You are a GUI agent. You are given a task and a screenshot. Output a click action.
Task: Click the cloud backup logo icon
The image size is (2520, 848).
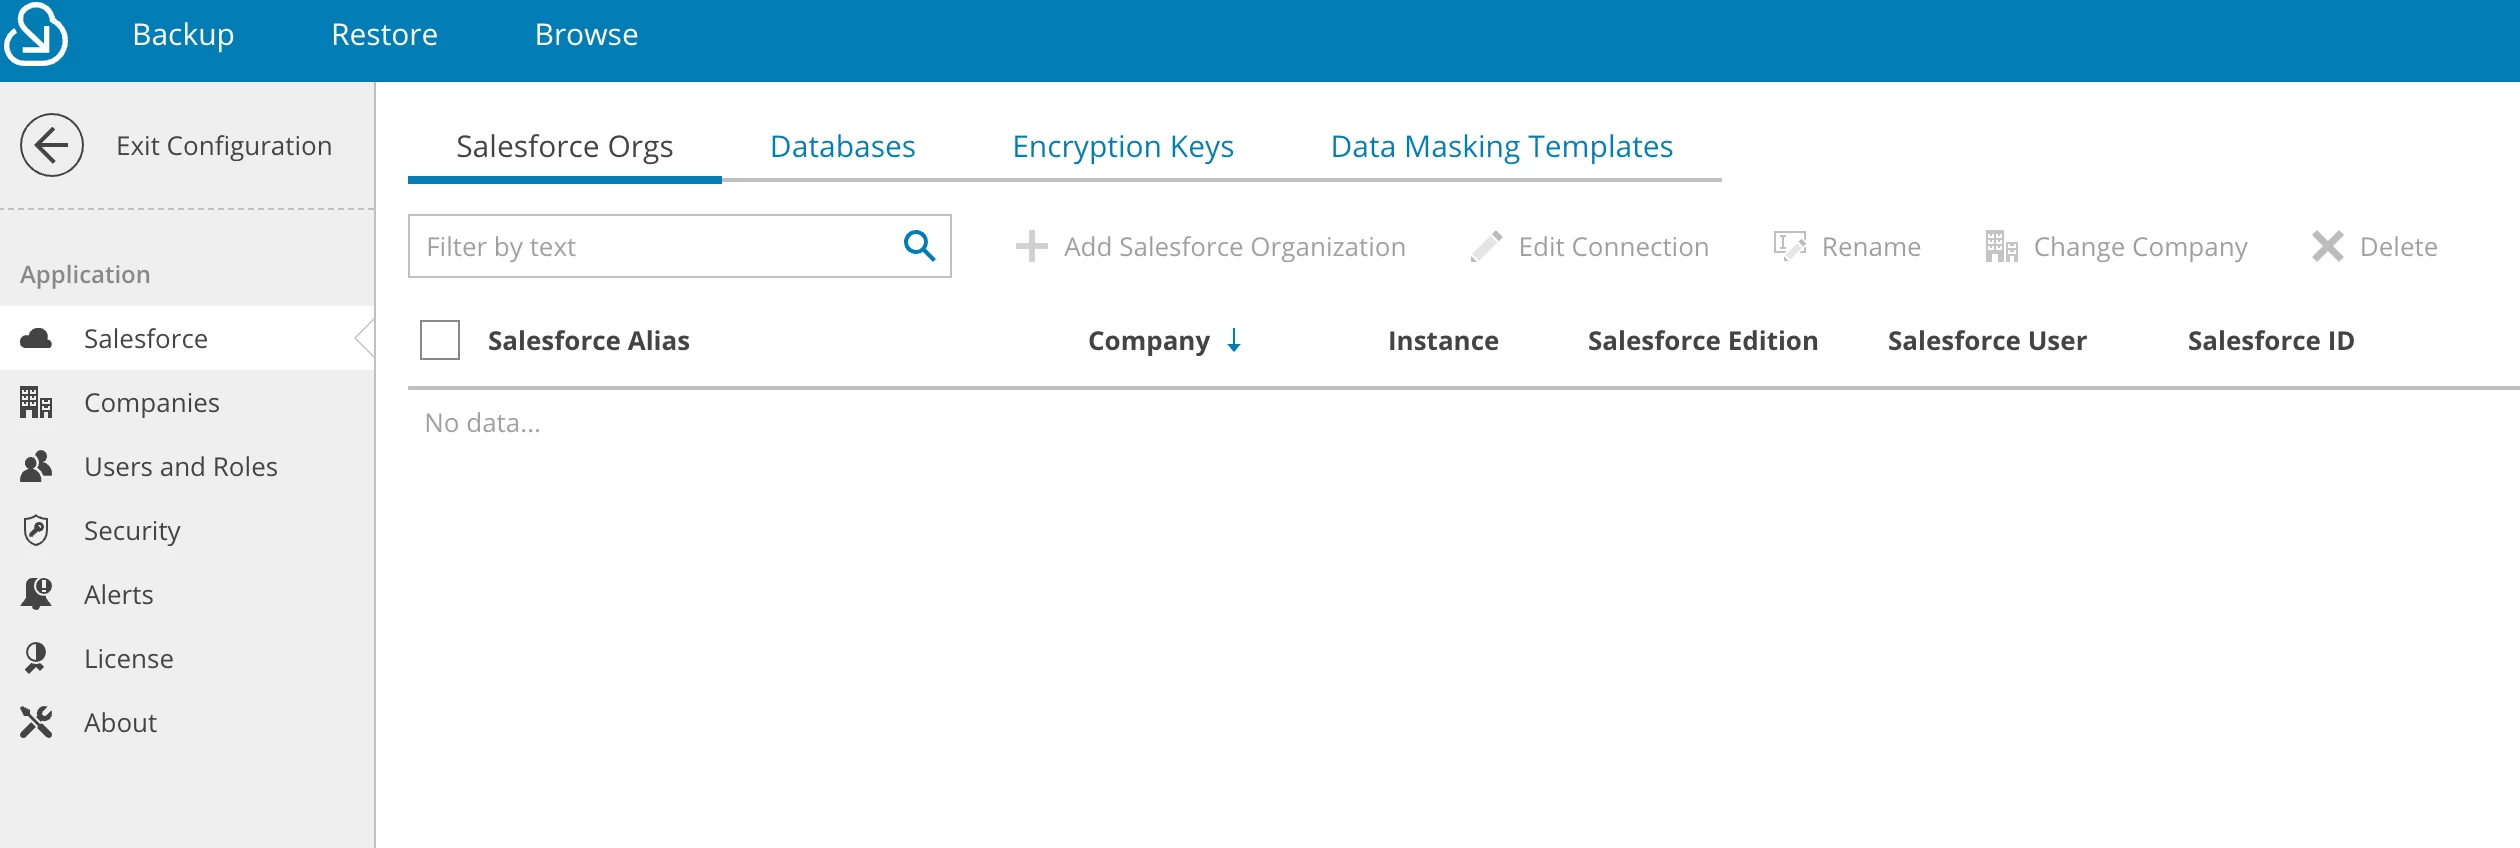(x=36, y=35)
